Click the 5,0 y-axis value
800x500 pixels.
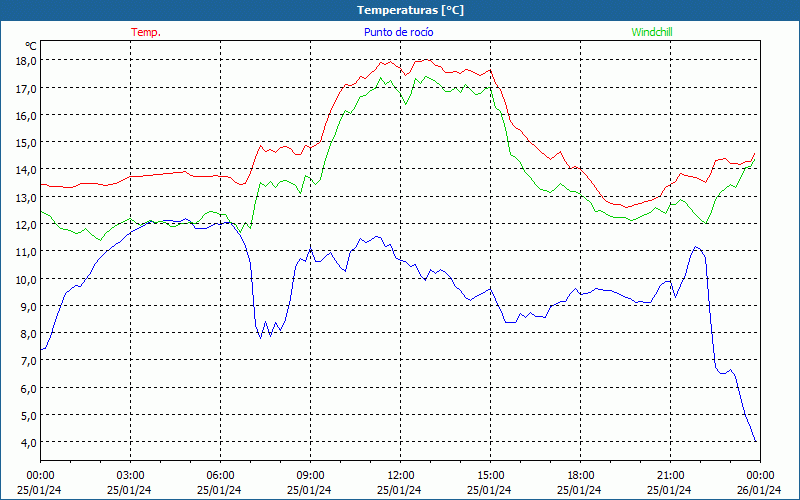pos(29,415)
